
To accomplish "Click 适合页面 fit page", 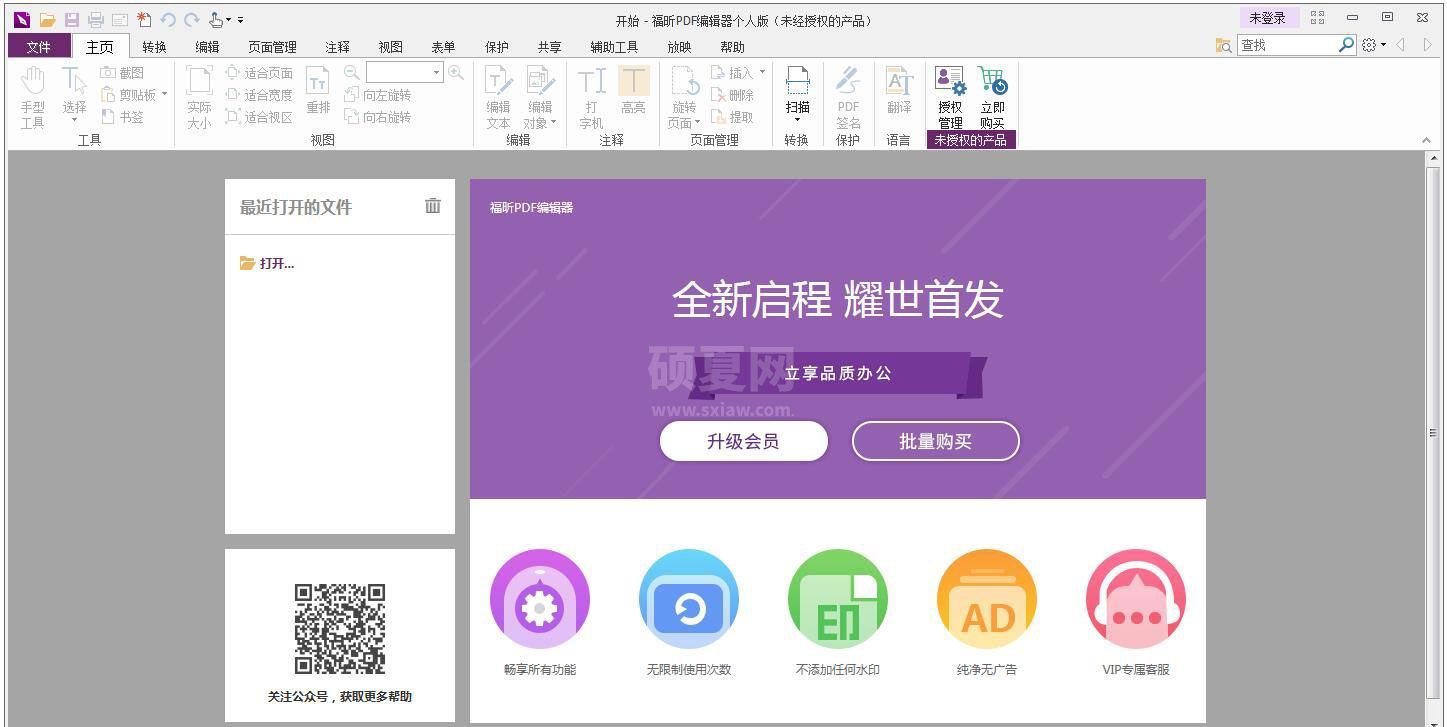I will click(259, 73).
